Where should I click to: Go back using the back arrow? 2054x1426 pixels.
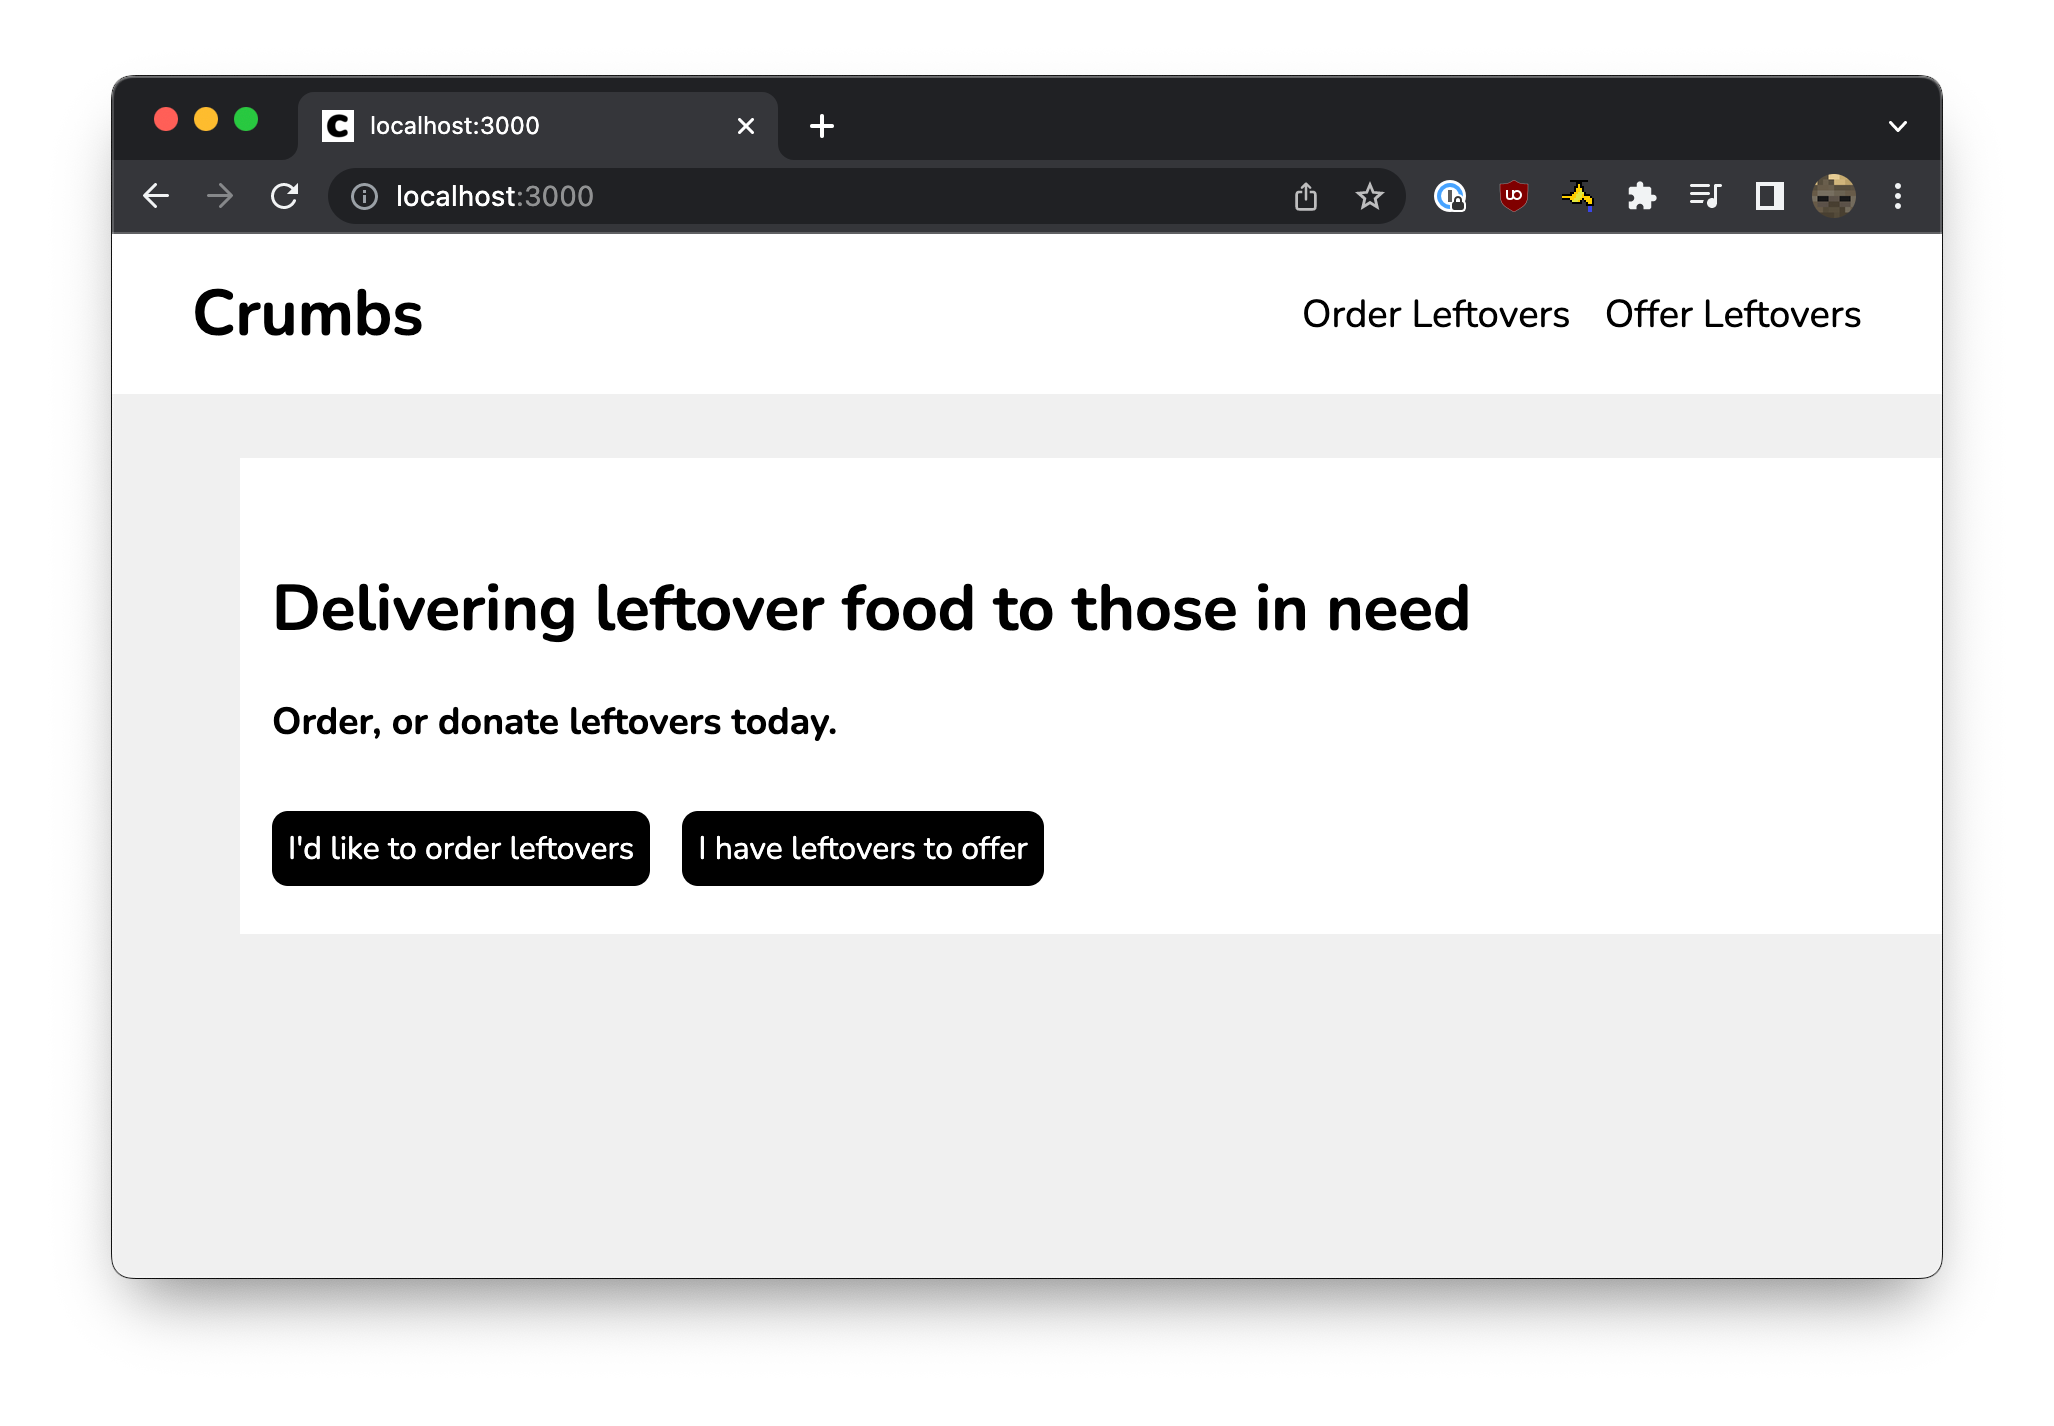click(x=156, y=196)
